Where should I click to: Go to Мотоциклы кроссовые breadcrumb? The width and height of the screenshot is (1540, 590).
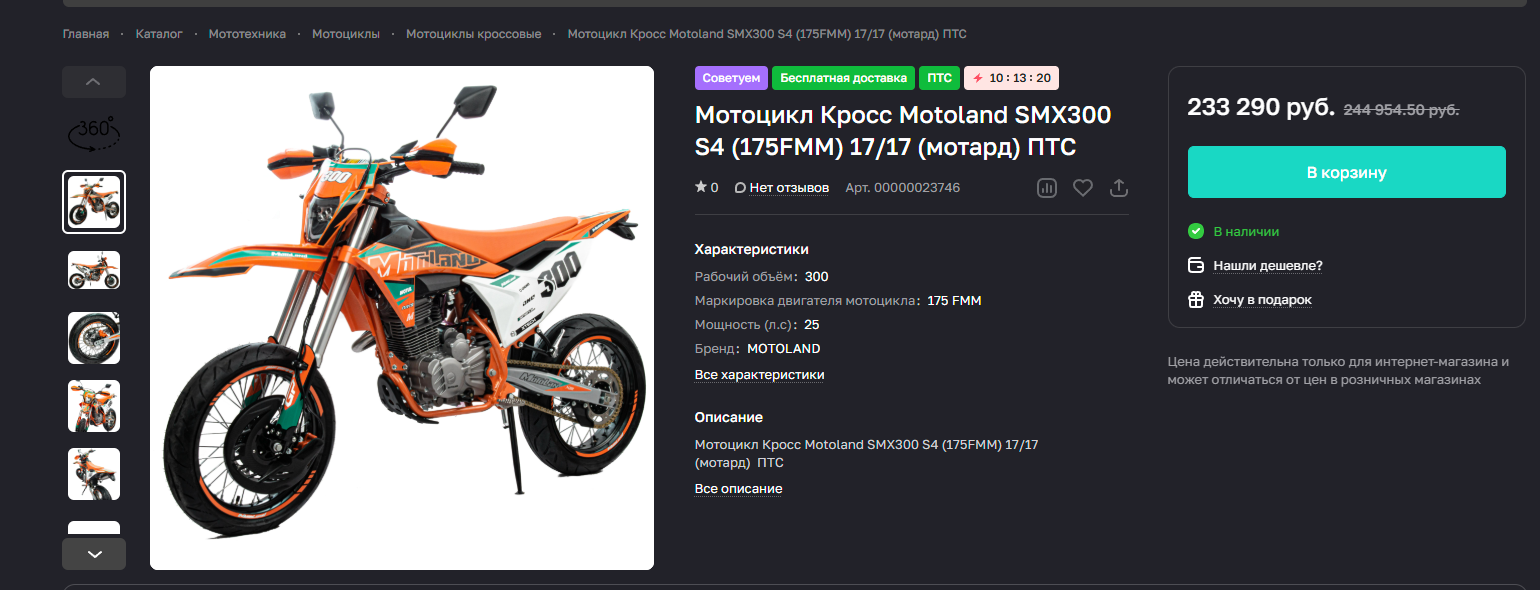coord(473,34)
